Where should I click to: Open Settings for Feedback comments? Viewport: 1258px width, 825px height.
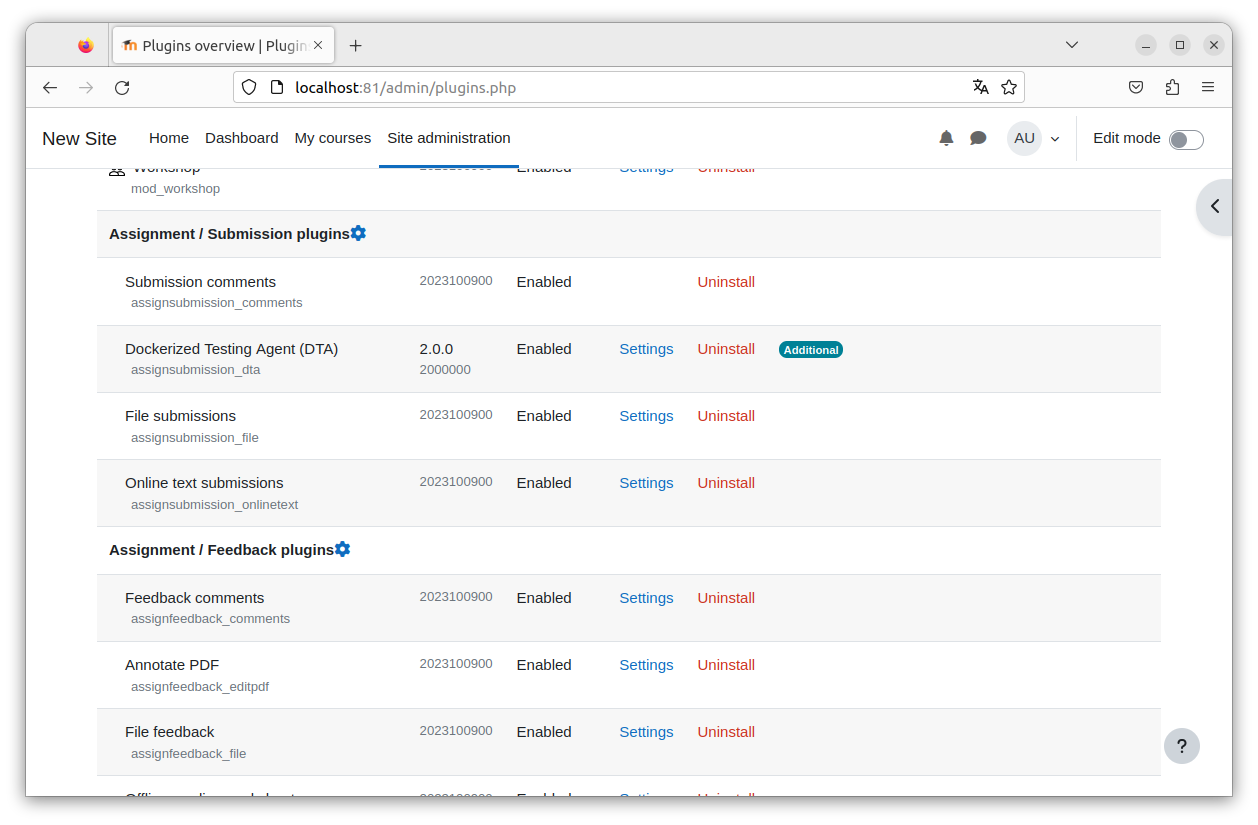[x=646, y=598]
